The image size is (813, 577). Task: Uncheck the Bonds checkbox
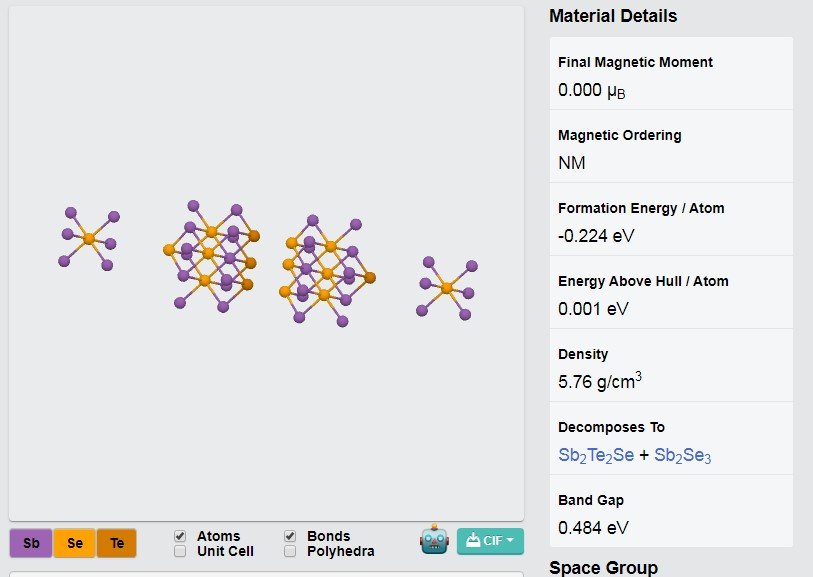pos(290,536)
